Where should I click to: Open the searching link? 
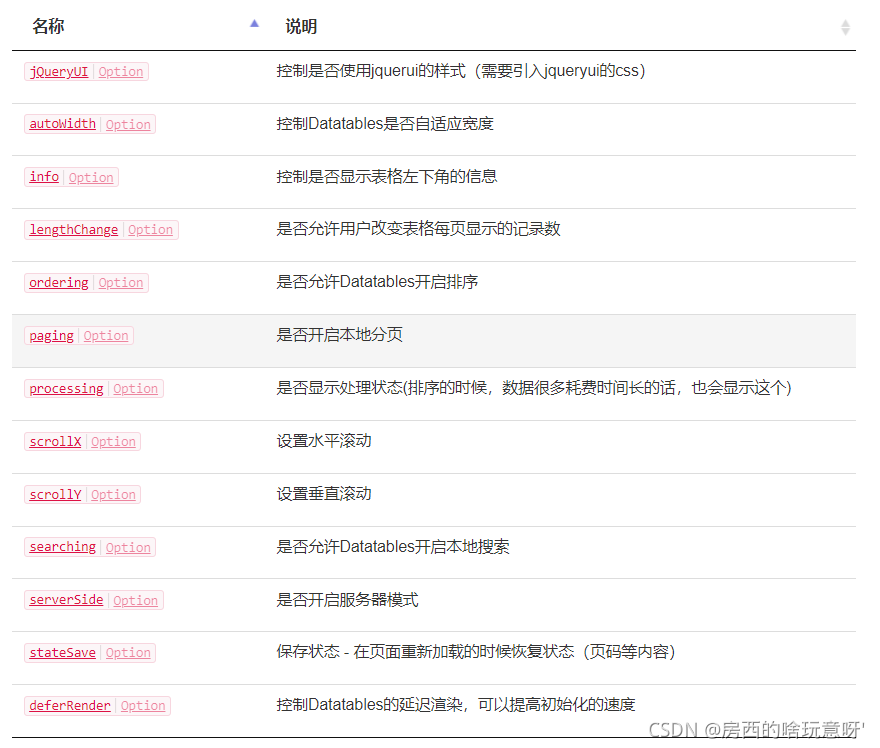tap(62, 547)
